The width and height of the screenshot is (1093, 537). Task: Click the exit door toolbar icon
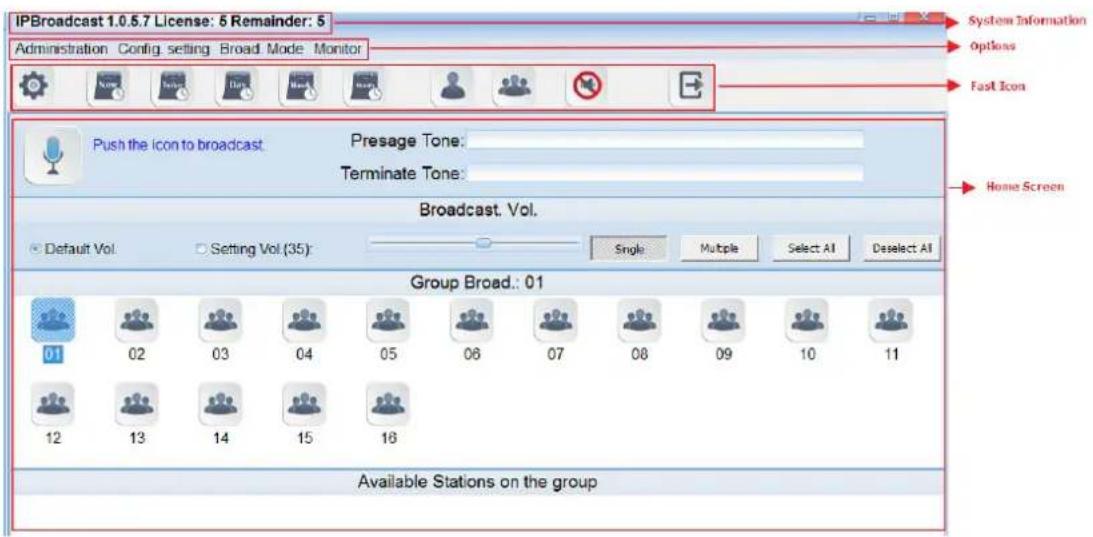coord(691,87)
